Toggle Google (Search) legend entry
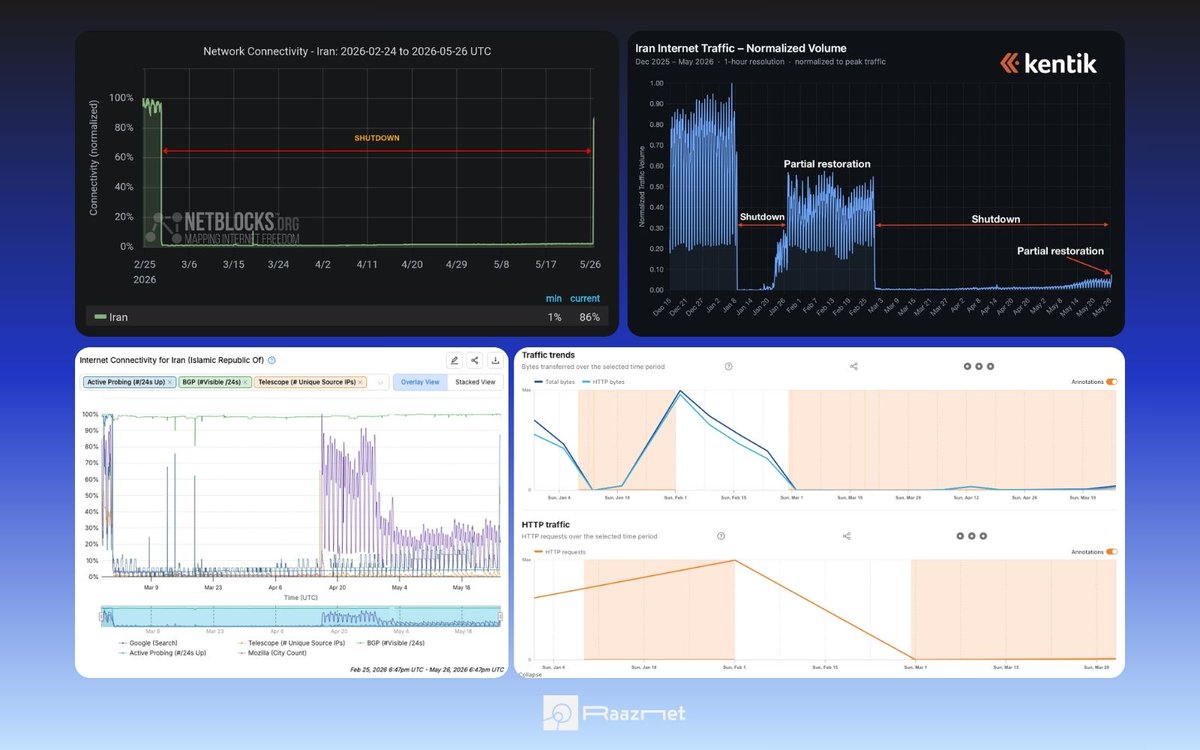 pos(148,643)
